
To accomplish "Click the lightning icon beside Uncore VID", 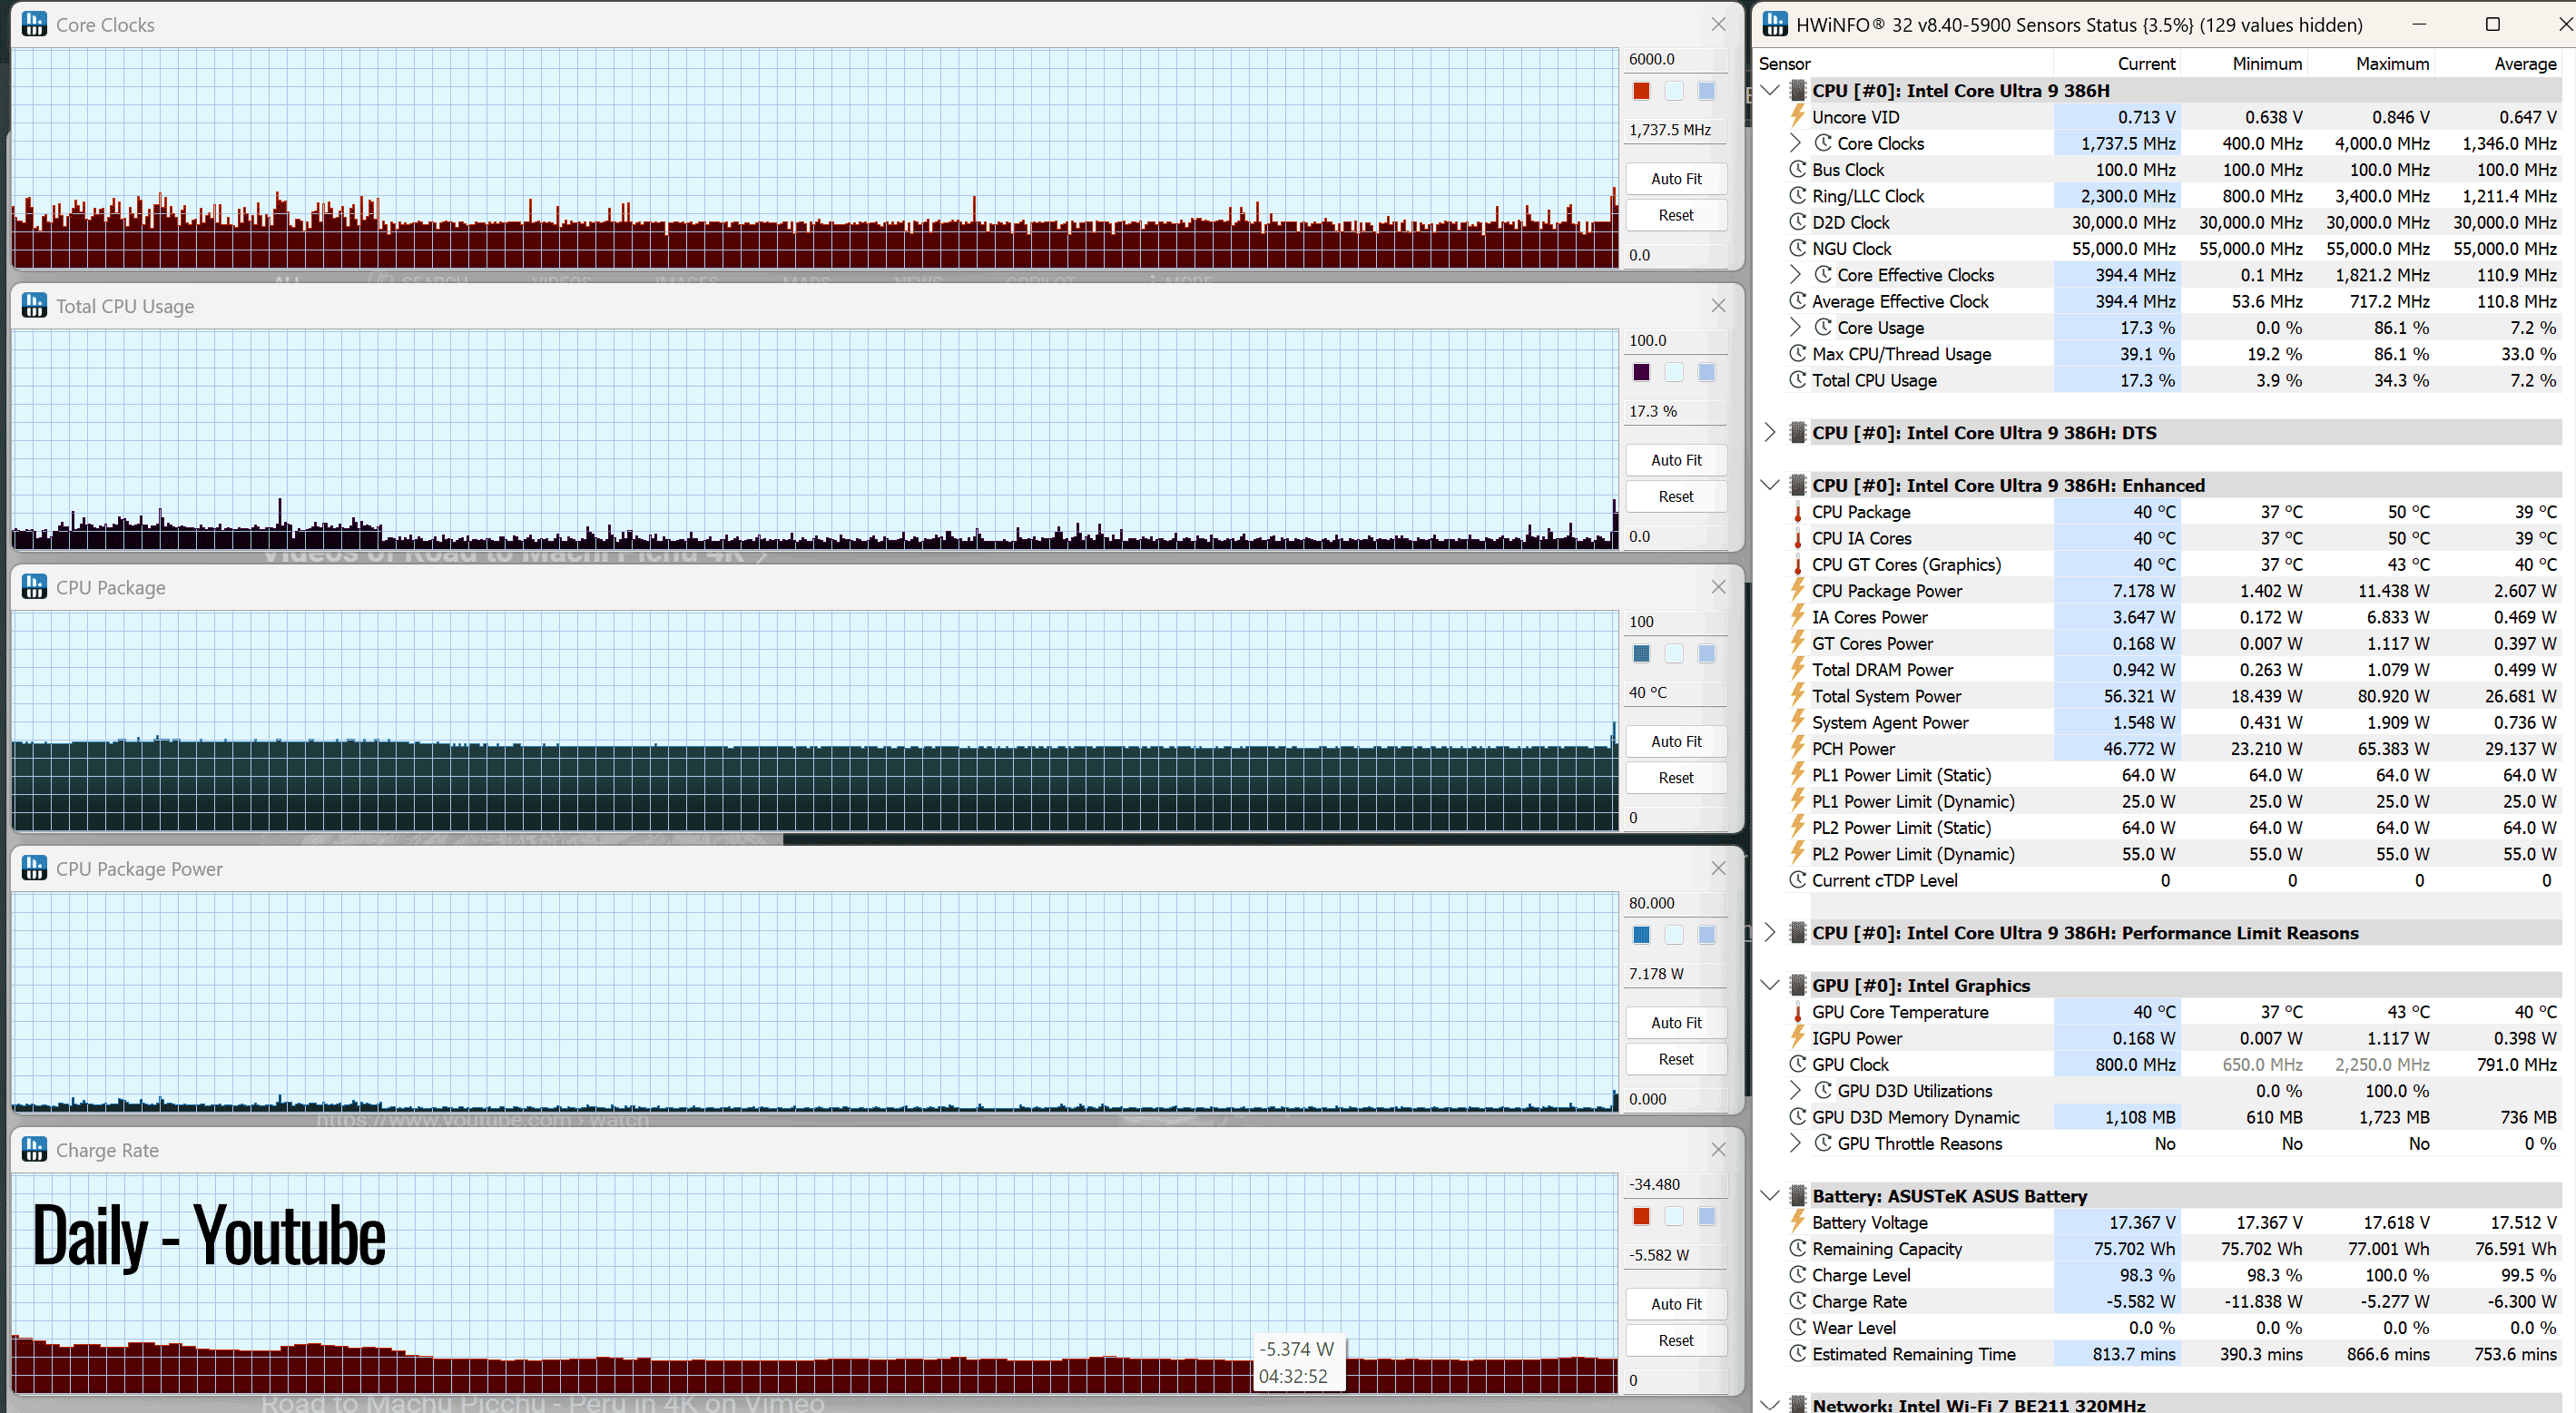I will pyautogui.click(x=1798, y=117).
